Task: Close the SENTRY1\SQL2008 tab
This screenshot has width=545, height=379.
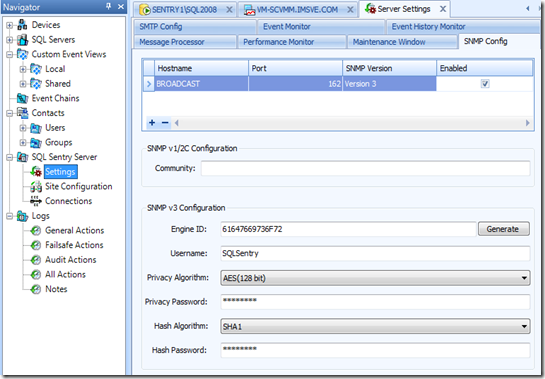Action: [229, 10]
